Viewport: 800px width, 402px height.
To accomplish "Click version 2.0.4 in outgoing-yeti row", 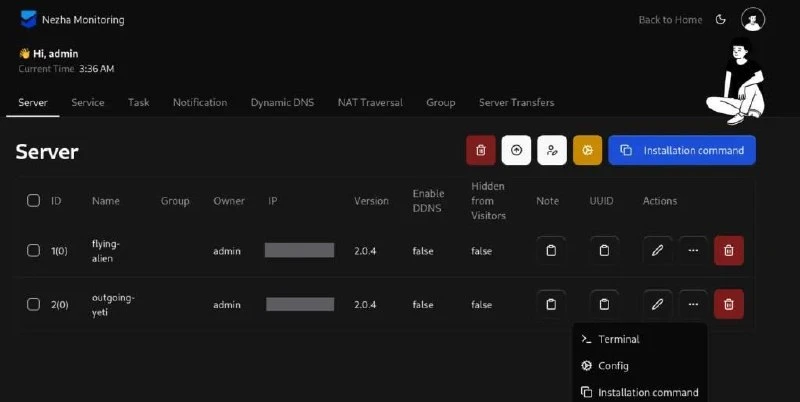I will coord(365,305).
